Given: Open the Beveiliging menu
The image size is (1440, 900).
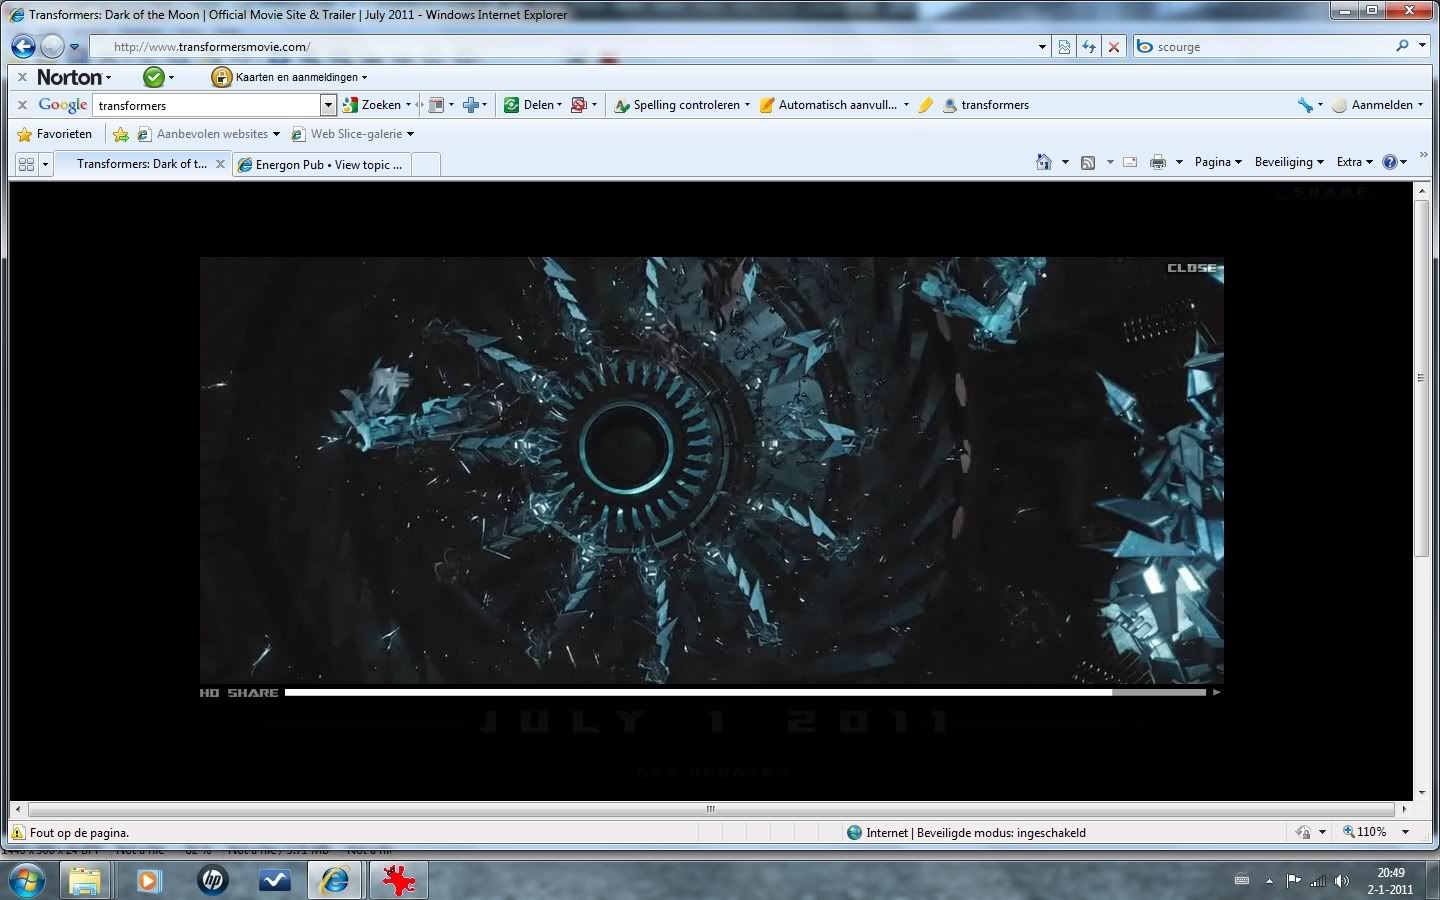Looking at the screenshot, I should pyautogui.click(x=1289, y=162).
